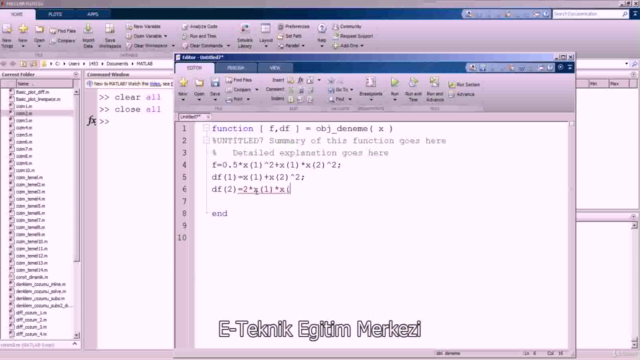Click the Command Window prompt line

pos(135,122)
